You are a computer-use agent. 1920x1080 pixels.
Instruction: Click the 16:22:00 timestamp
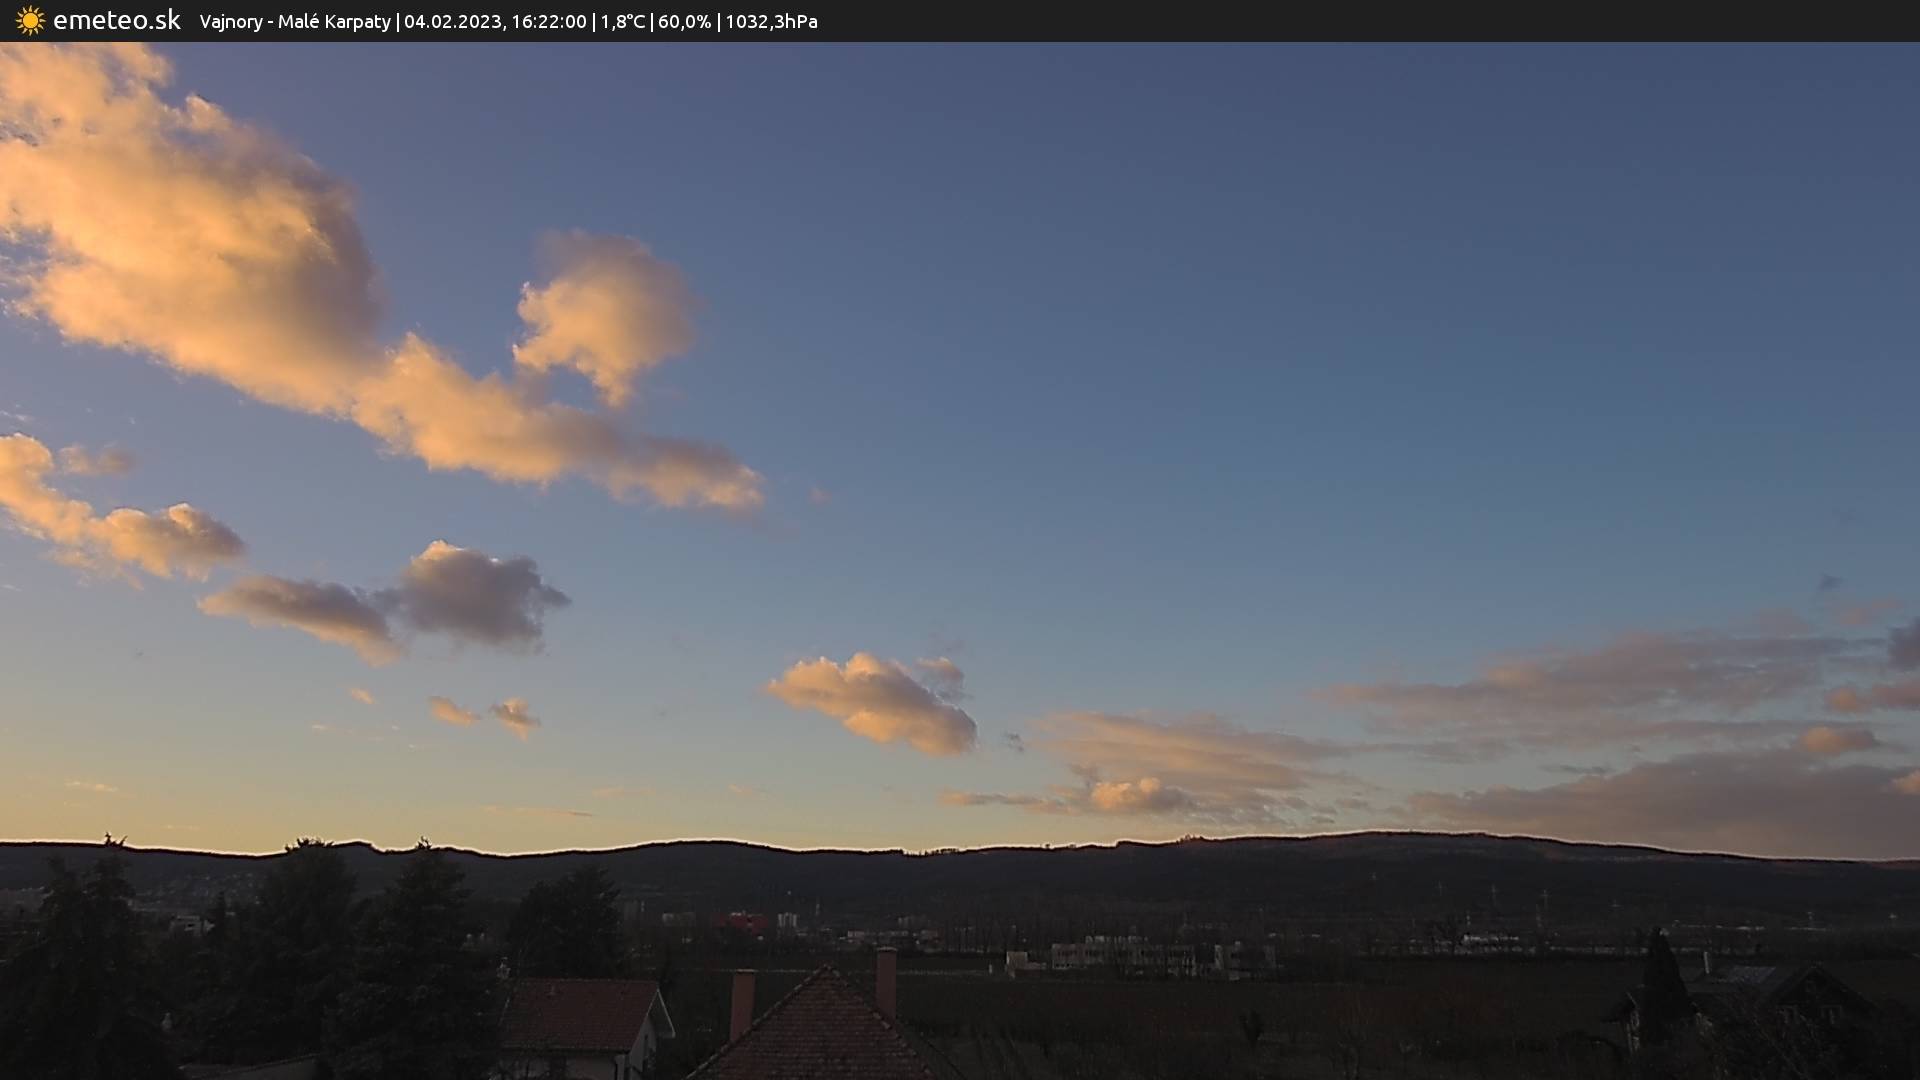[548, 22]
